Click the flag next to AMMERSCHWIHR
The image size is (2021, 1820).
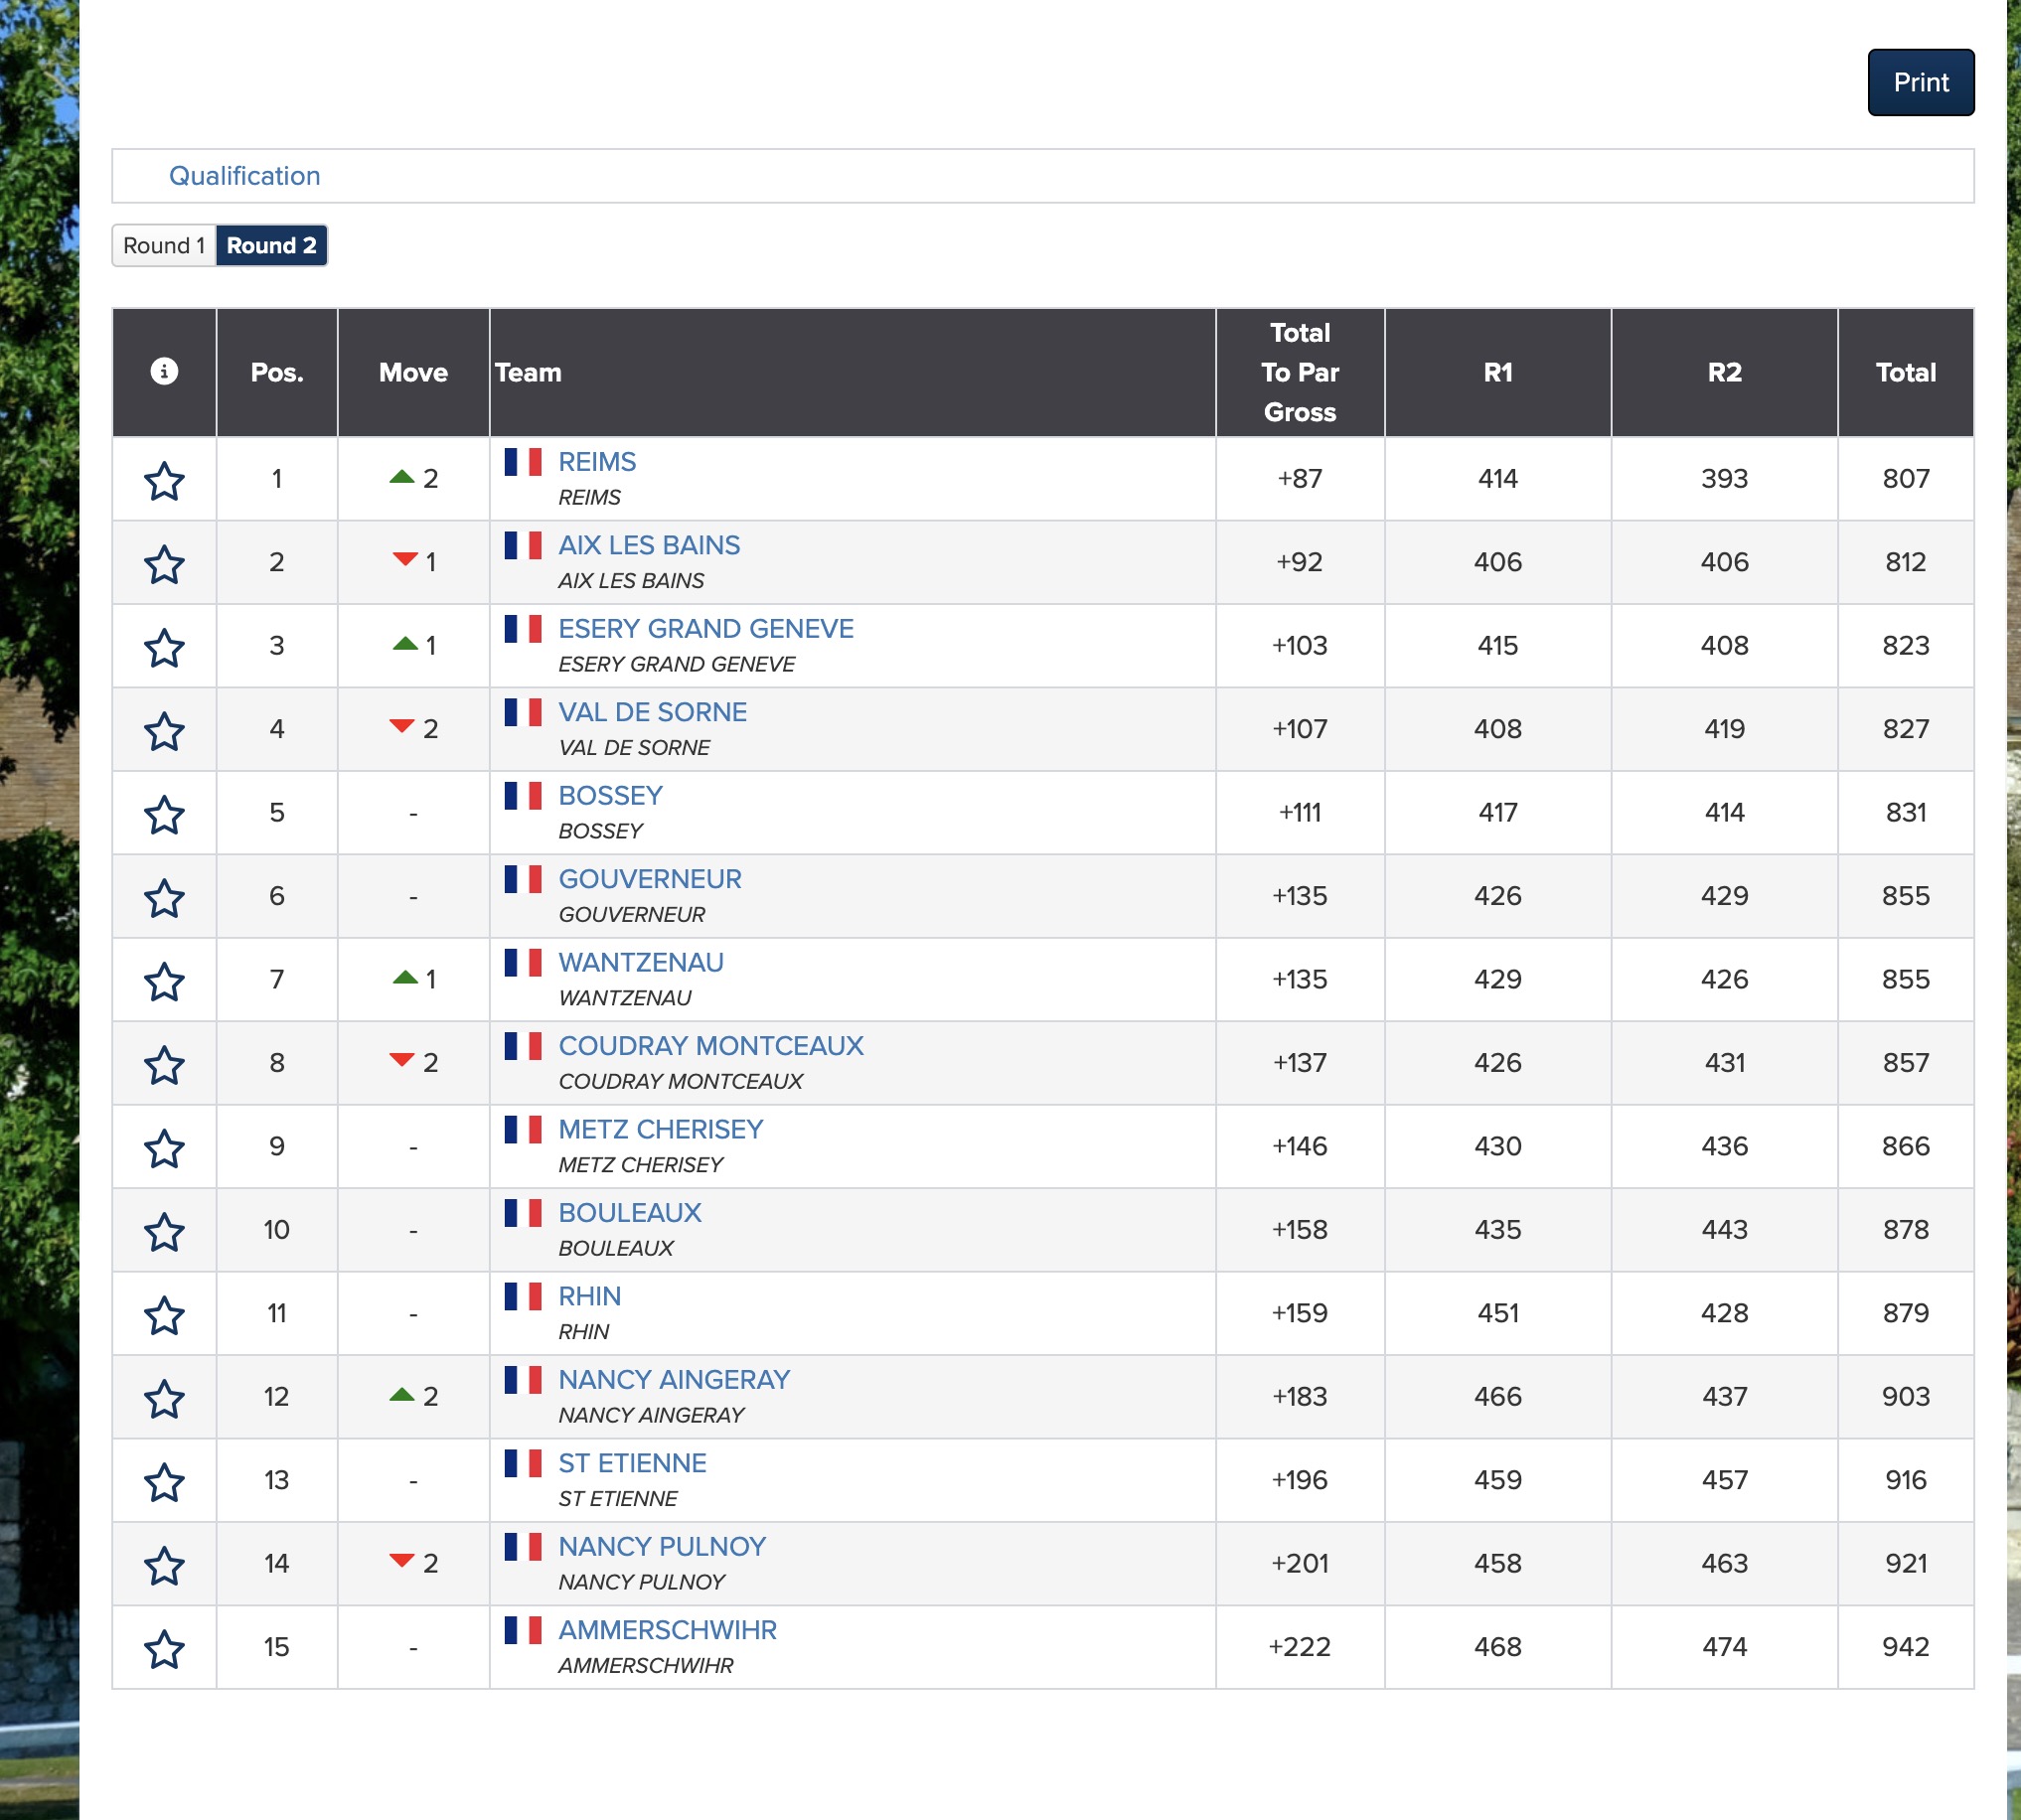click(523, 1631)
